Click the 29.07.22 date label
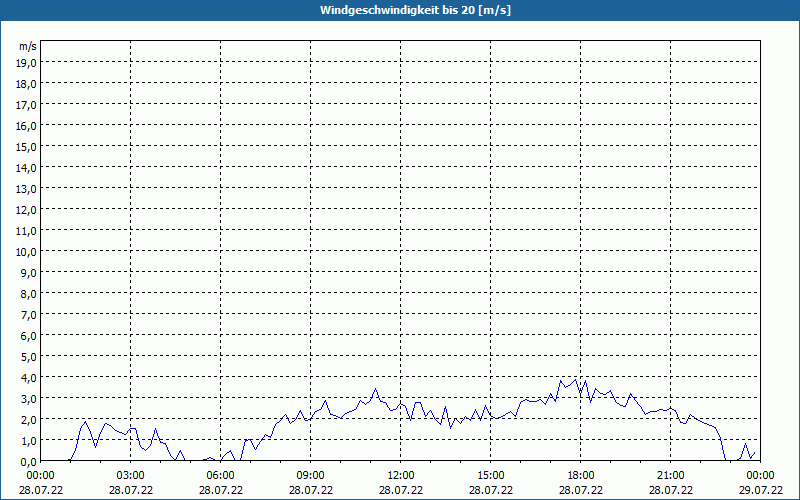 coord(760,490)
